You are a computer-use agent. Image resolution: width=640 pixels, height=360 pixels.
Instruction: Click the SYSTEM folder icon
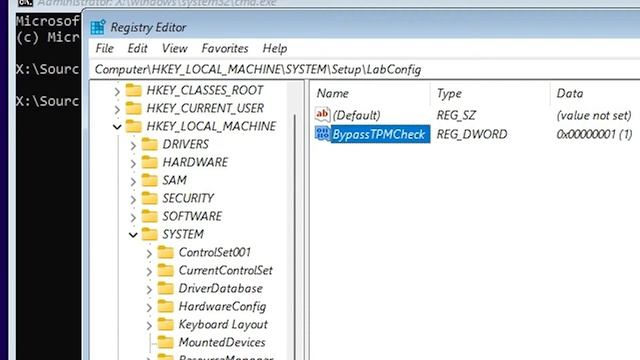pos(149,233)
